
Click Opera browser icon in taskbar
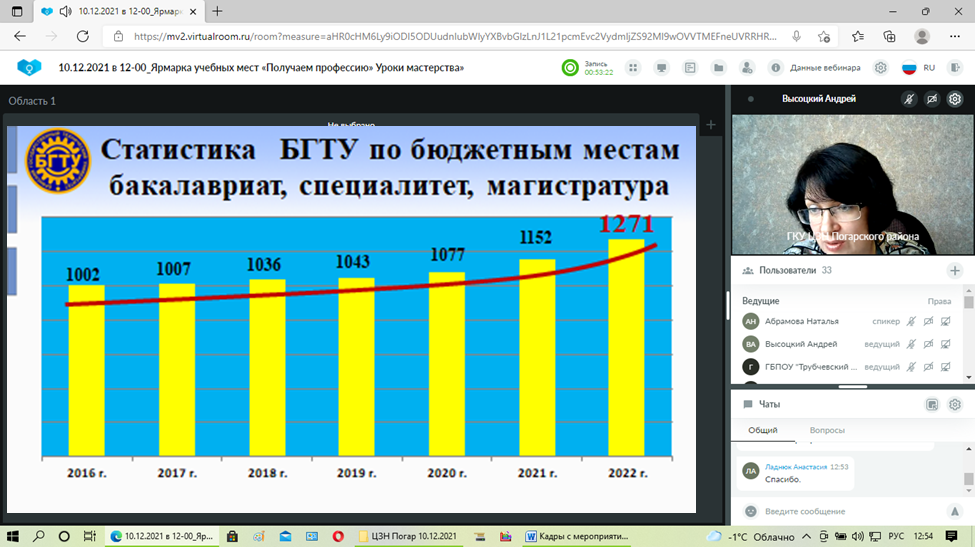[338, 536]
